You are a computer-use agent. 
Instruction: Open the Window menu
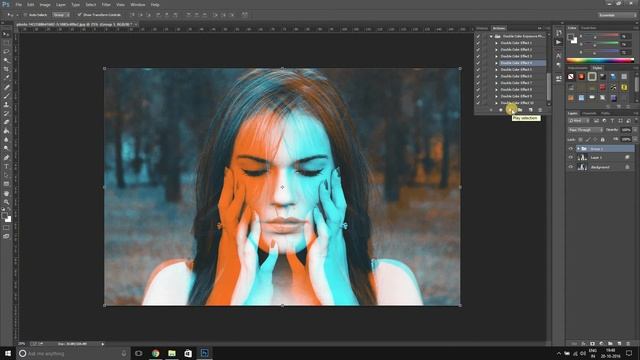click(x=138, y=4)
